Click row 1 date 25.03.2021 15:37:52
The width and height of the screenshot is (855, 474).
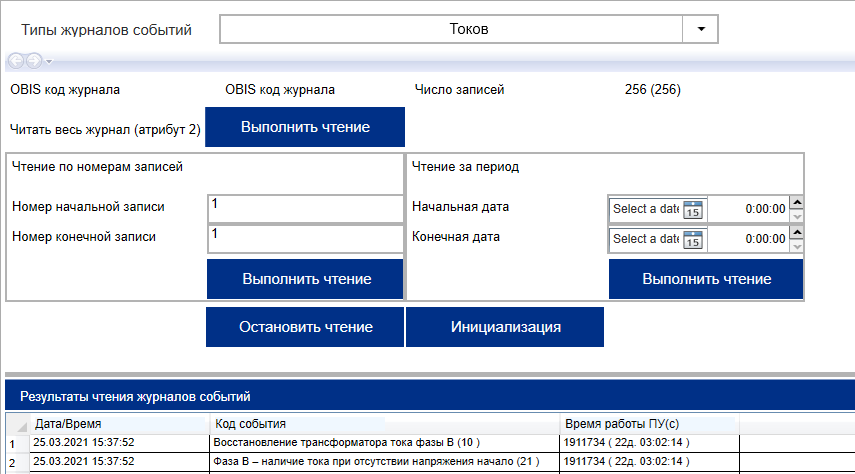119,443
